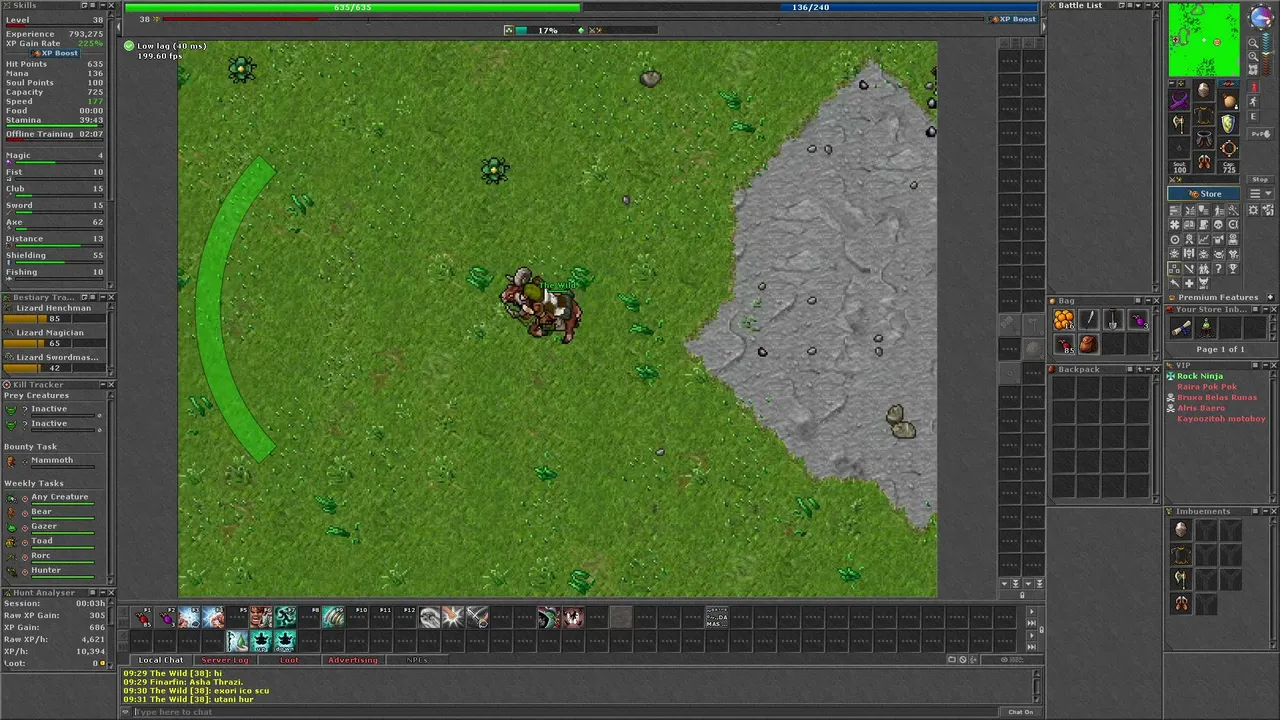This screenshot has width=1280, height=720.
Task: Select the backpack equipment slot
Action: click(1229, 101)
